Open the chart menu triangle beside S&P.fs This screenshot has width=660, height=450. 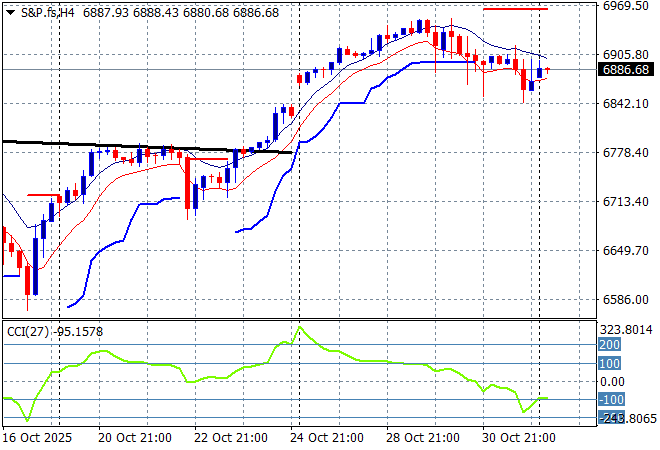click(x=11, y=13)
